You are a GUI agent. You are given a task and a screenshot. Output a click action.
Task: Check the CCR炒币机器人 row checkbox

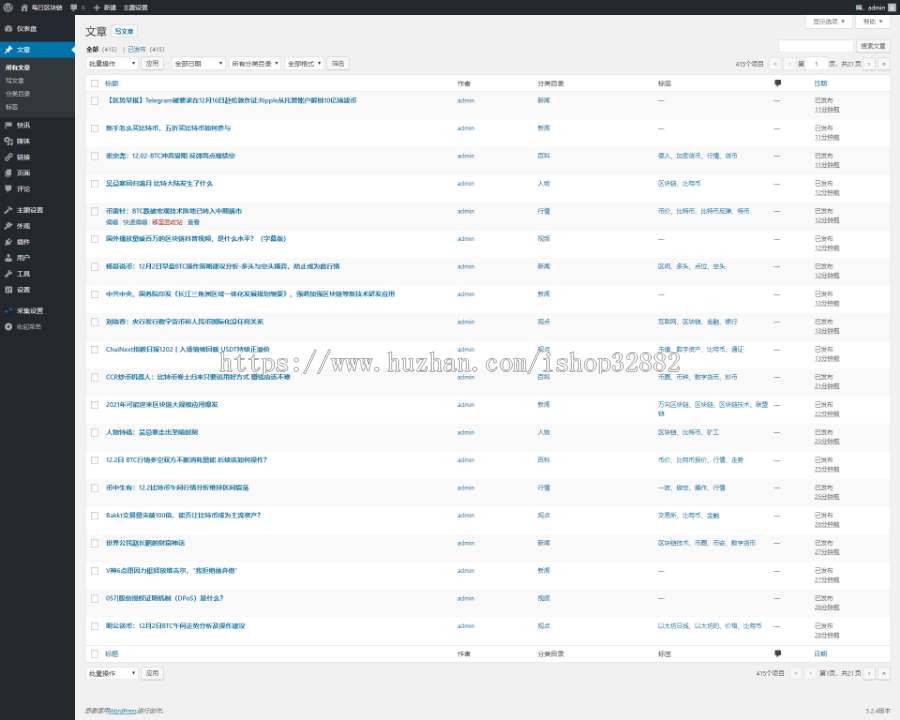95,378
